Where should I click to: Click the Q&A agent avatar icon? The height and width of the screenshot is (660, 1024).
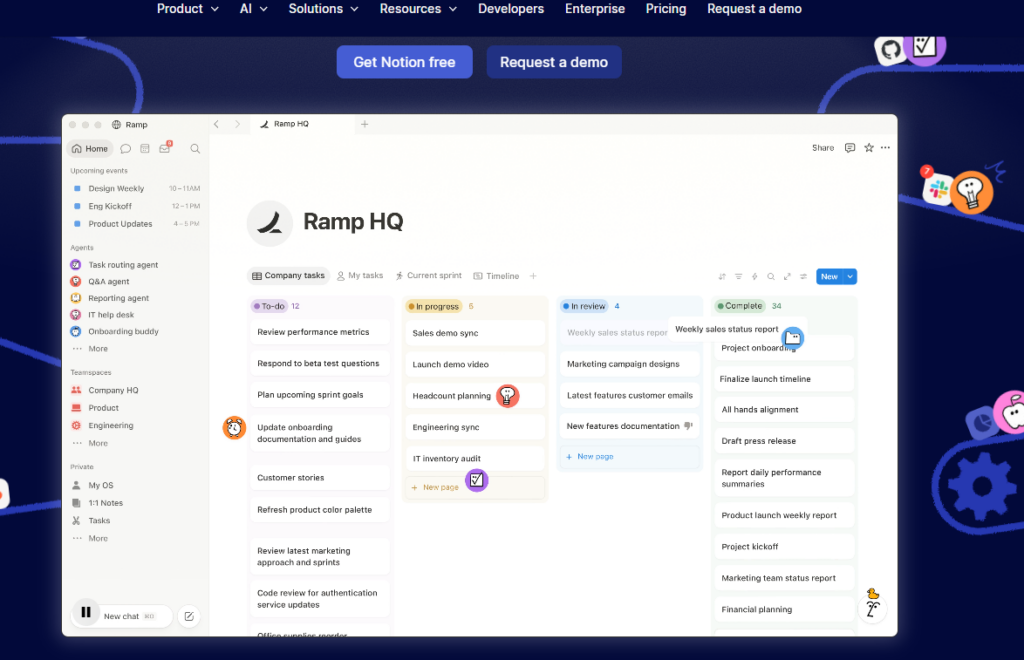76,281
